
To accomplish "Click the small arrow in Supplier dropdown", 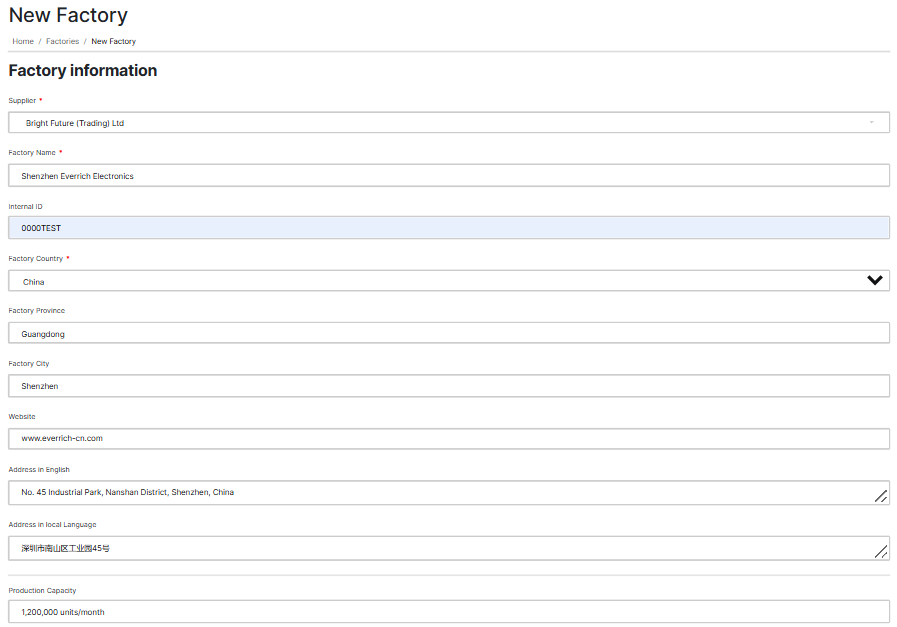I will (x=871, y=123).
